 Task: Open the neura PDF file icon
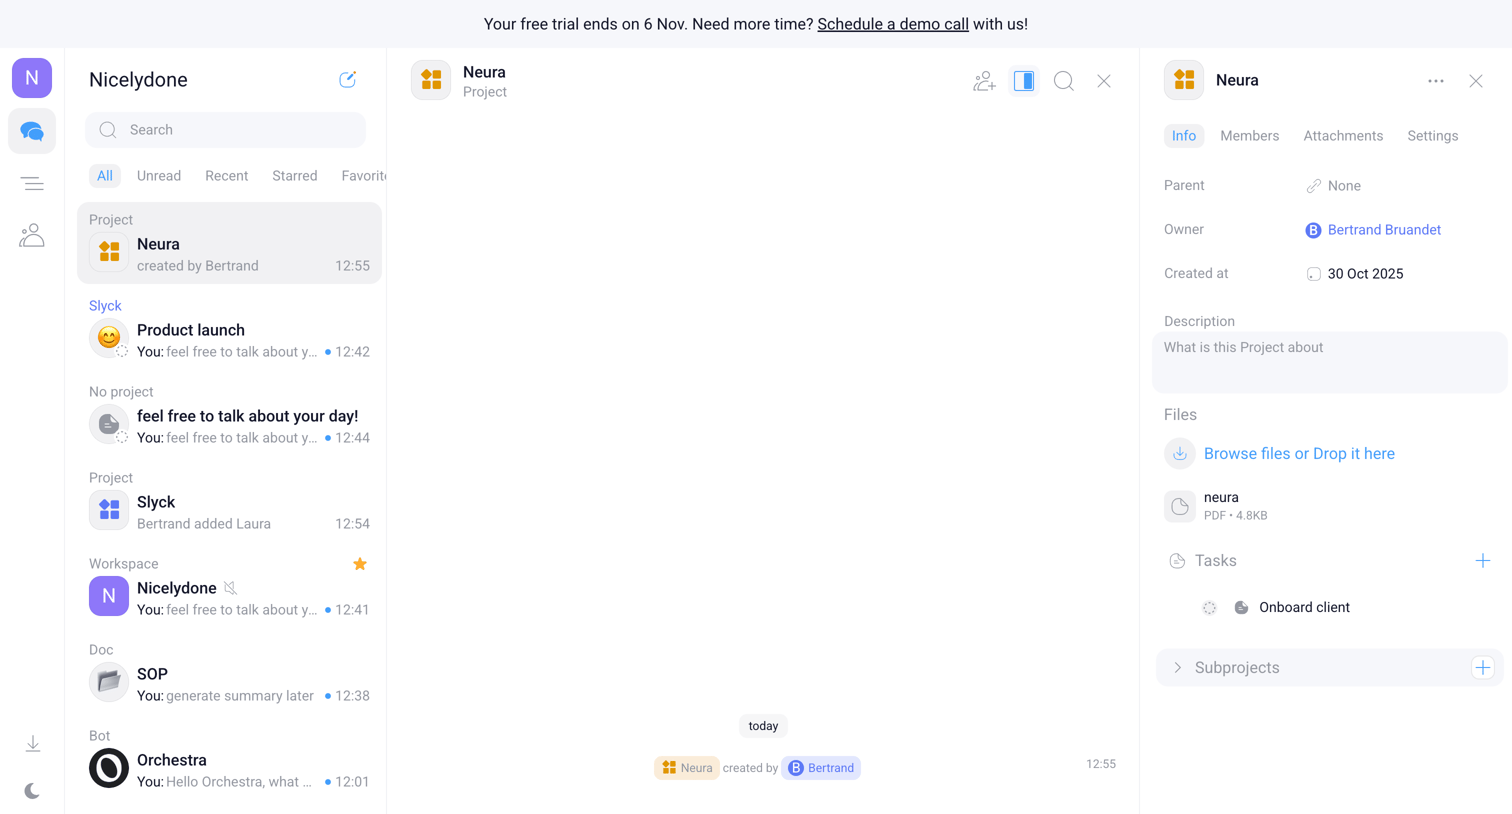1180,506
